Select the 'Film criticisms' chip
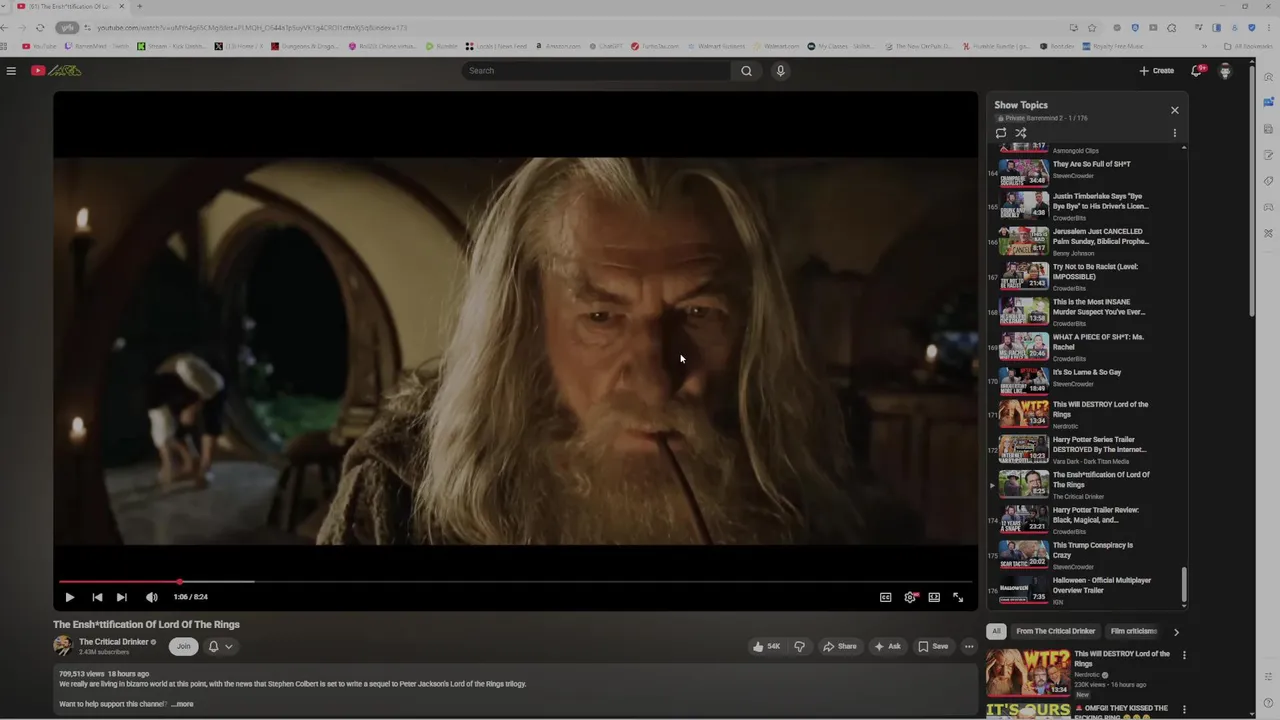 [x=1133, y=631]
